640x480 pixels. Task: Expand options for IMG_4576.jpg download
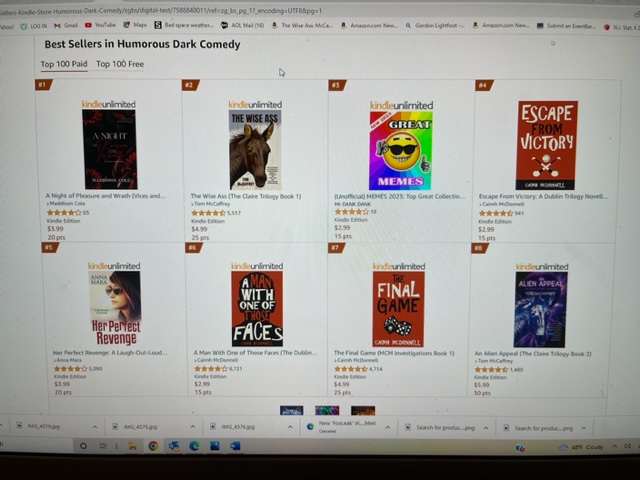[x=290, y=427]
